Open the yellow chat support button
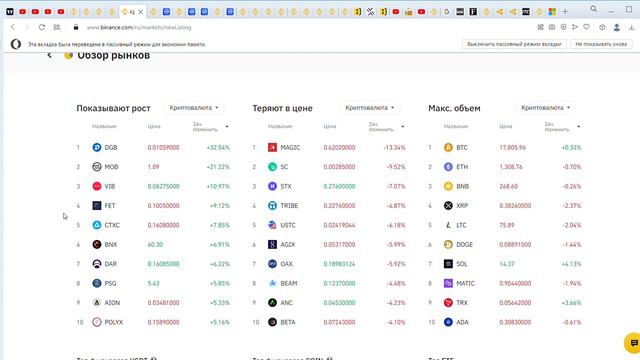The height and width of the screenshot is (360, 640). click(633, 343)
